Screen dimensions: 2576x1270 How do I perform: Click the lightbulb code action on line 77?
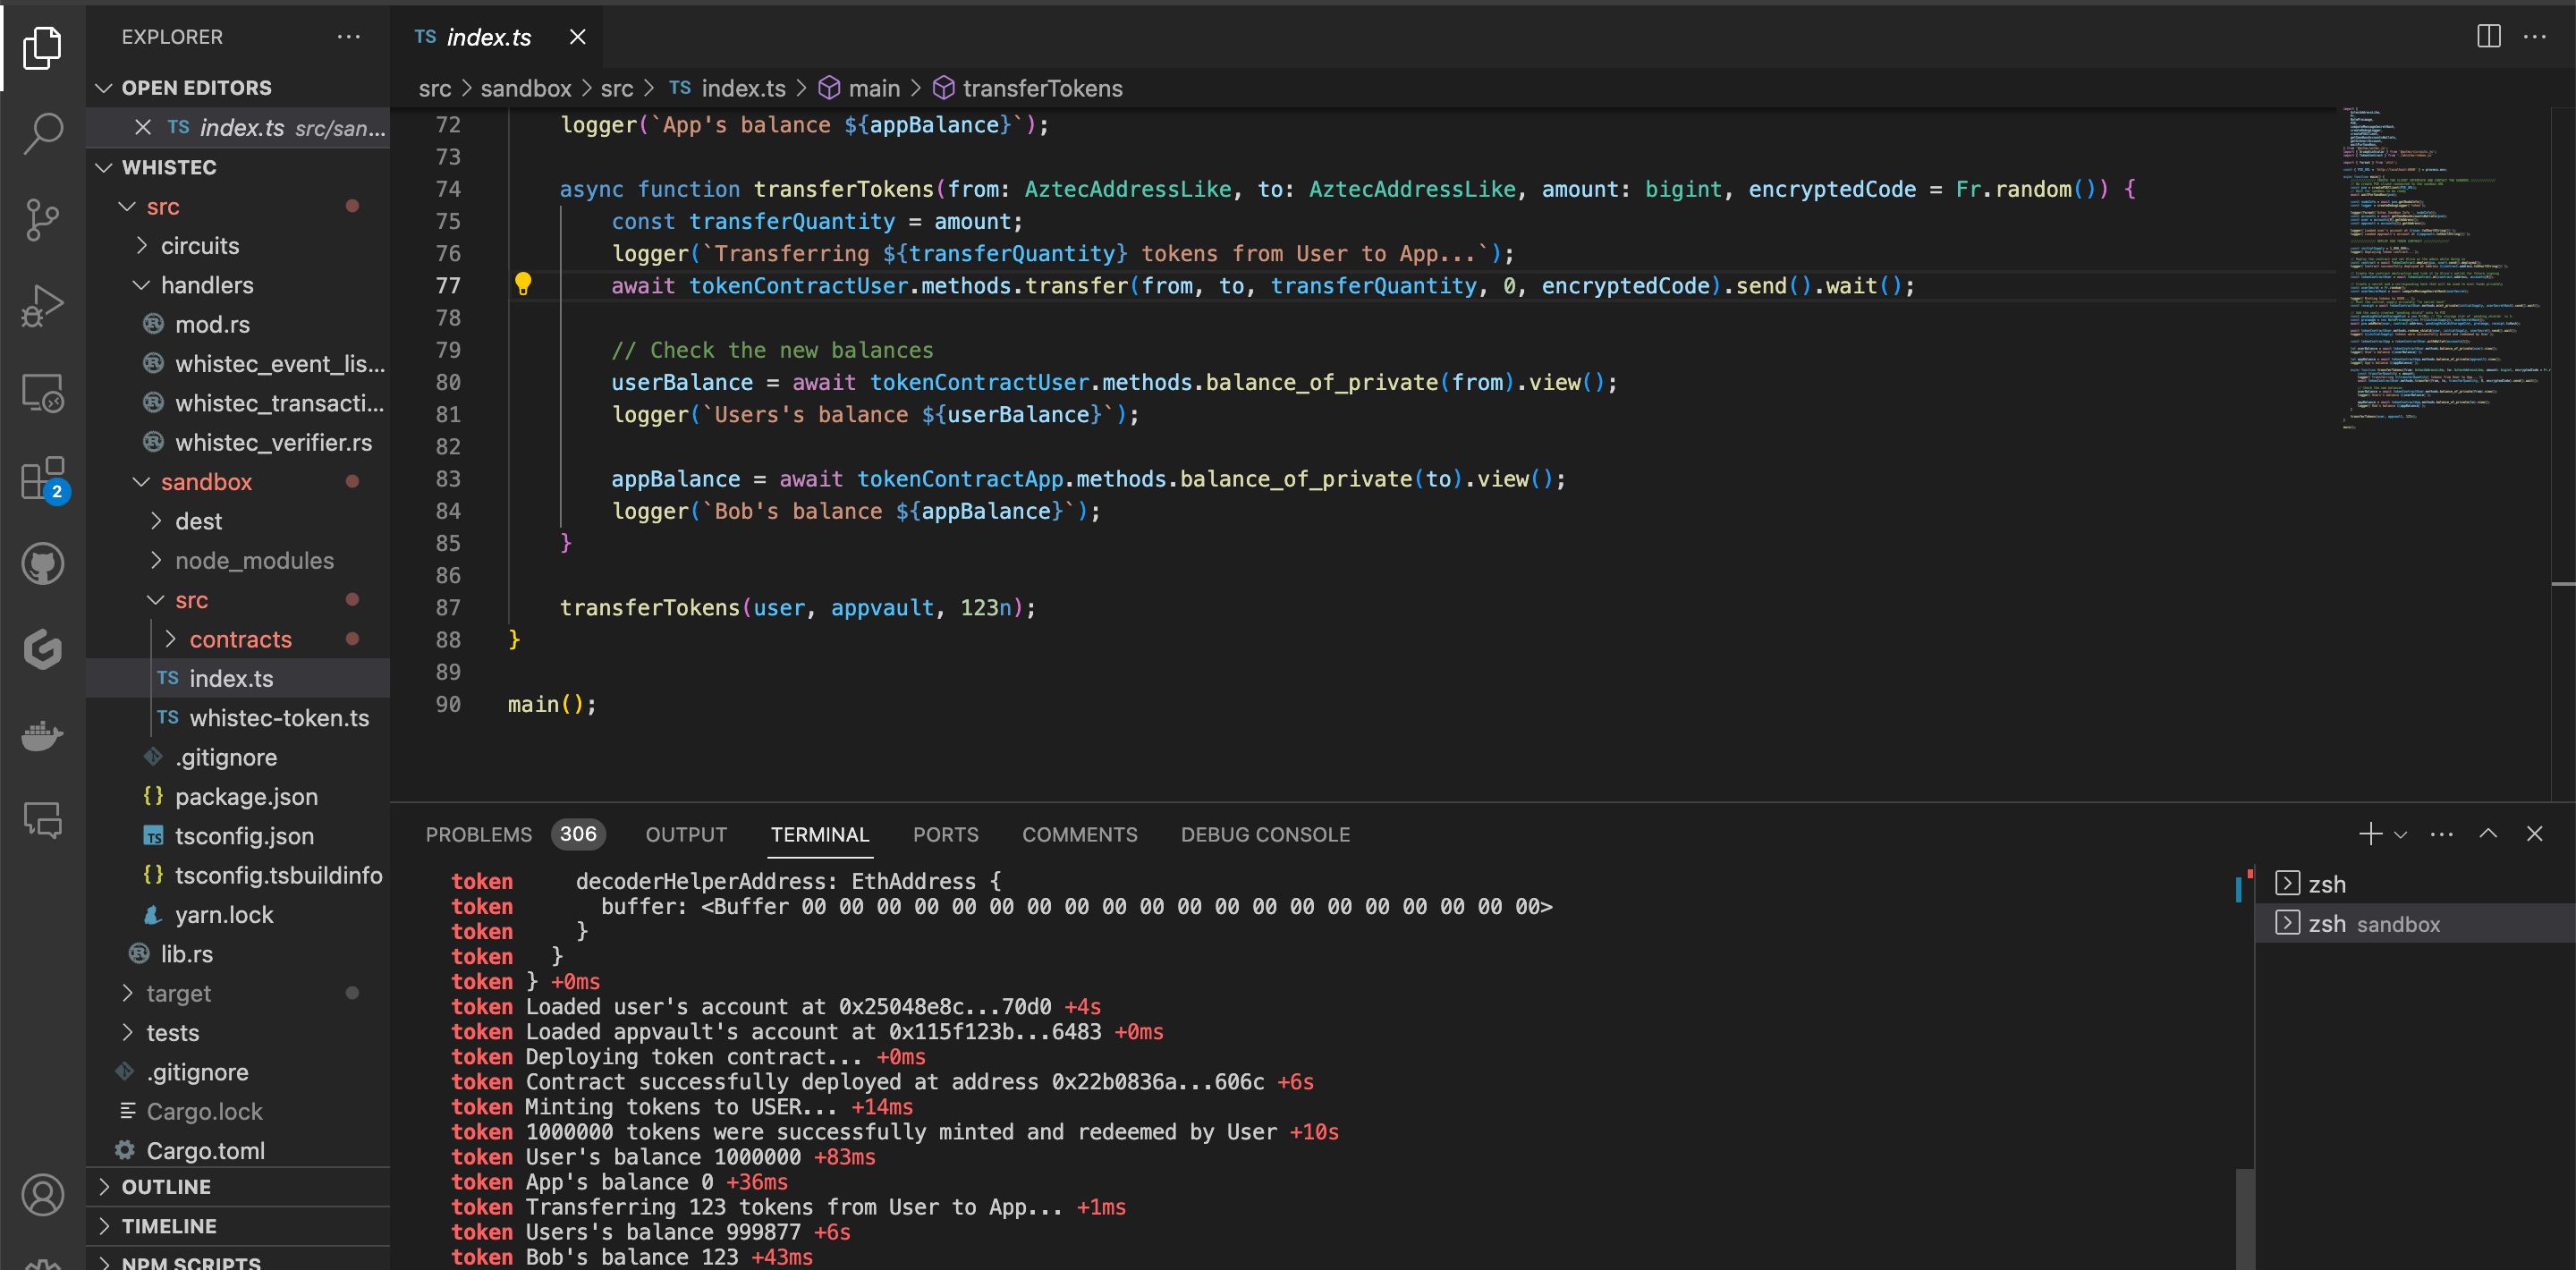pyautogui.click(x=522, y=284)
